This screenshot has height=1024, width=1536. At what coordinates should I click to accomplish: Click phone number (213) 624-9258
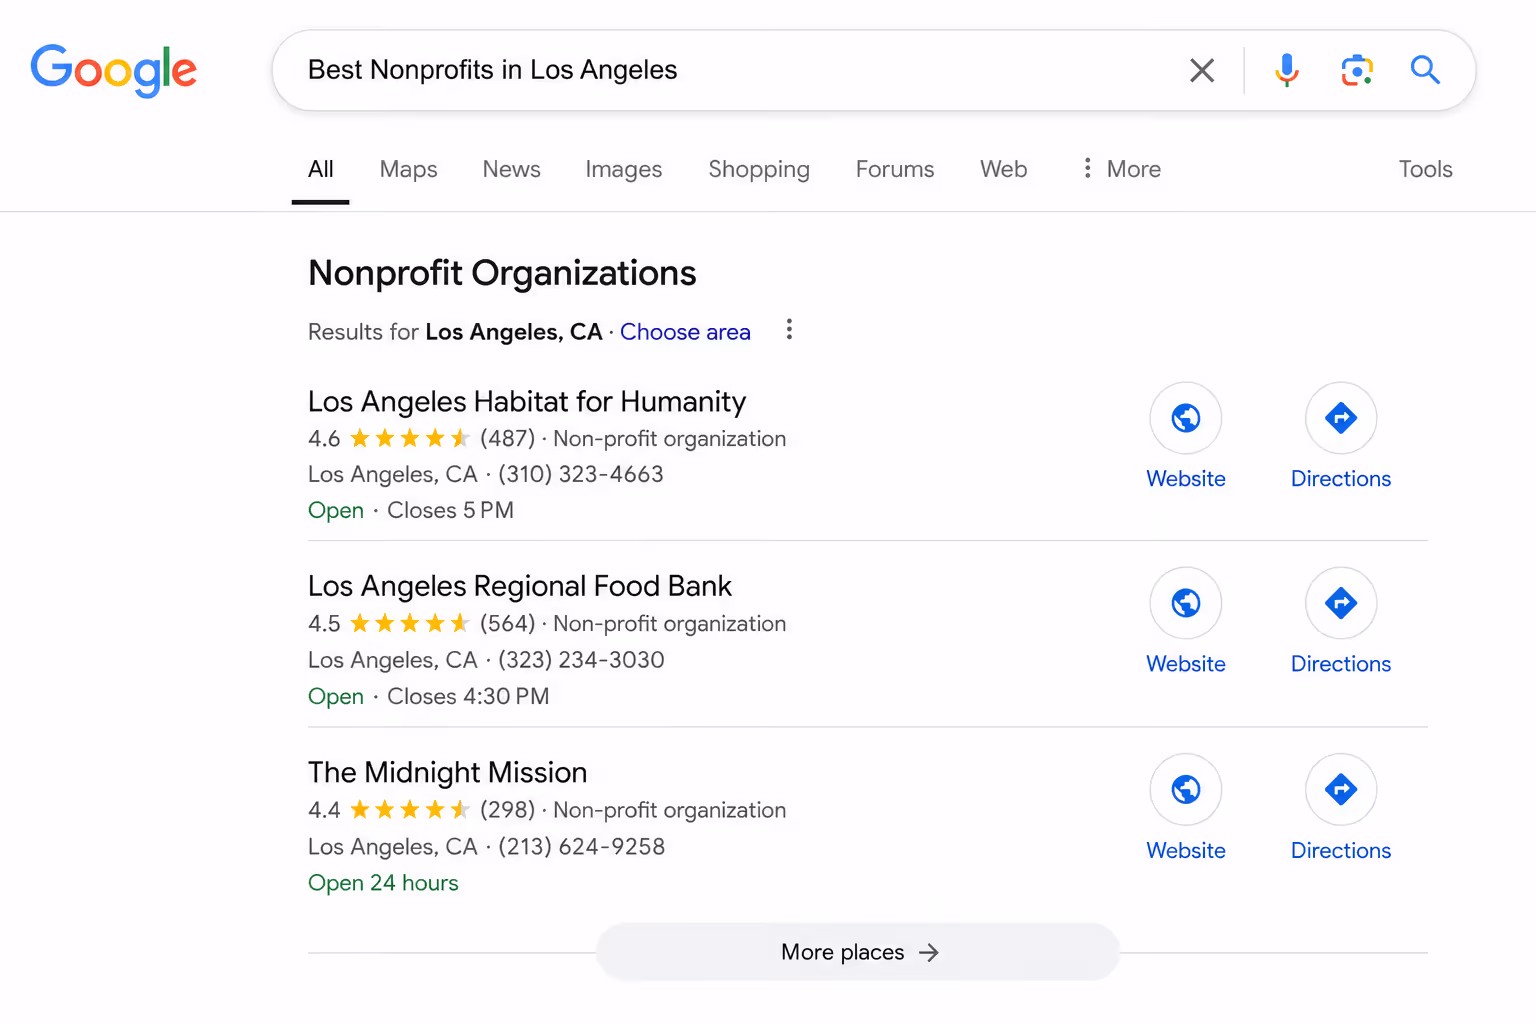coord(582,847)
